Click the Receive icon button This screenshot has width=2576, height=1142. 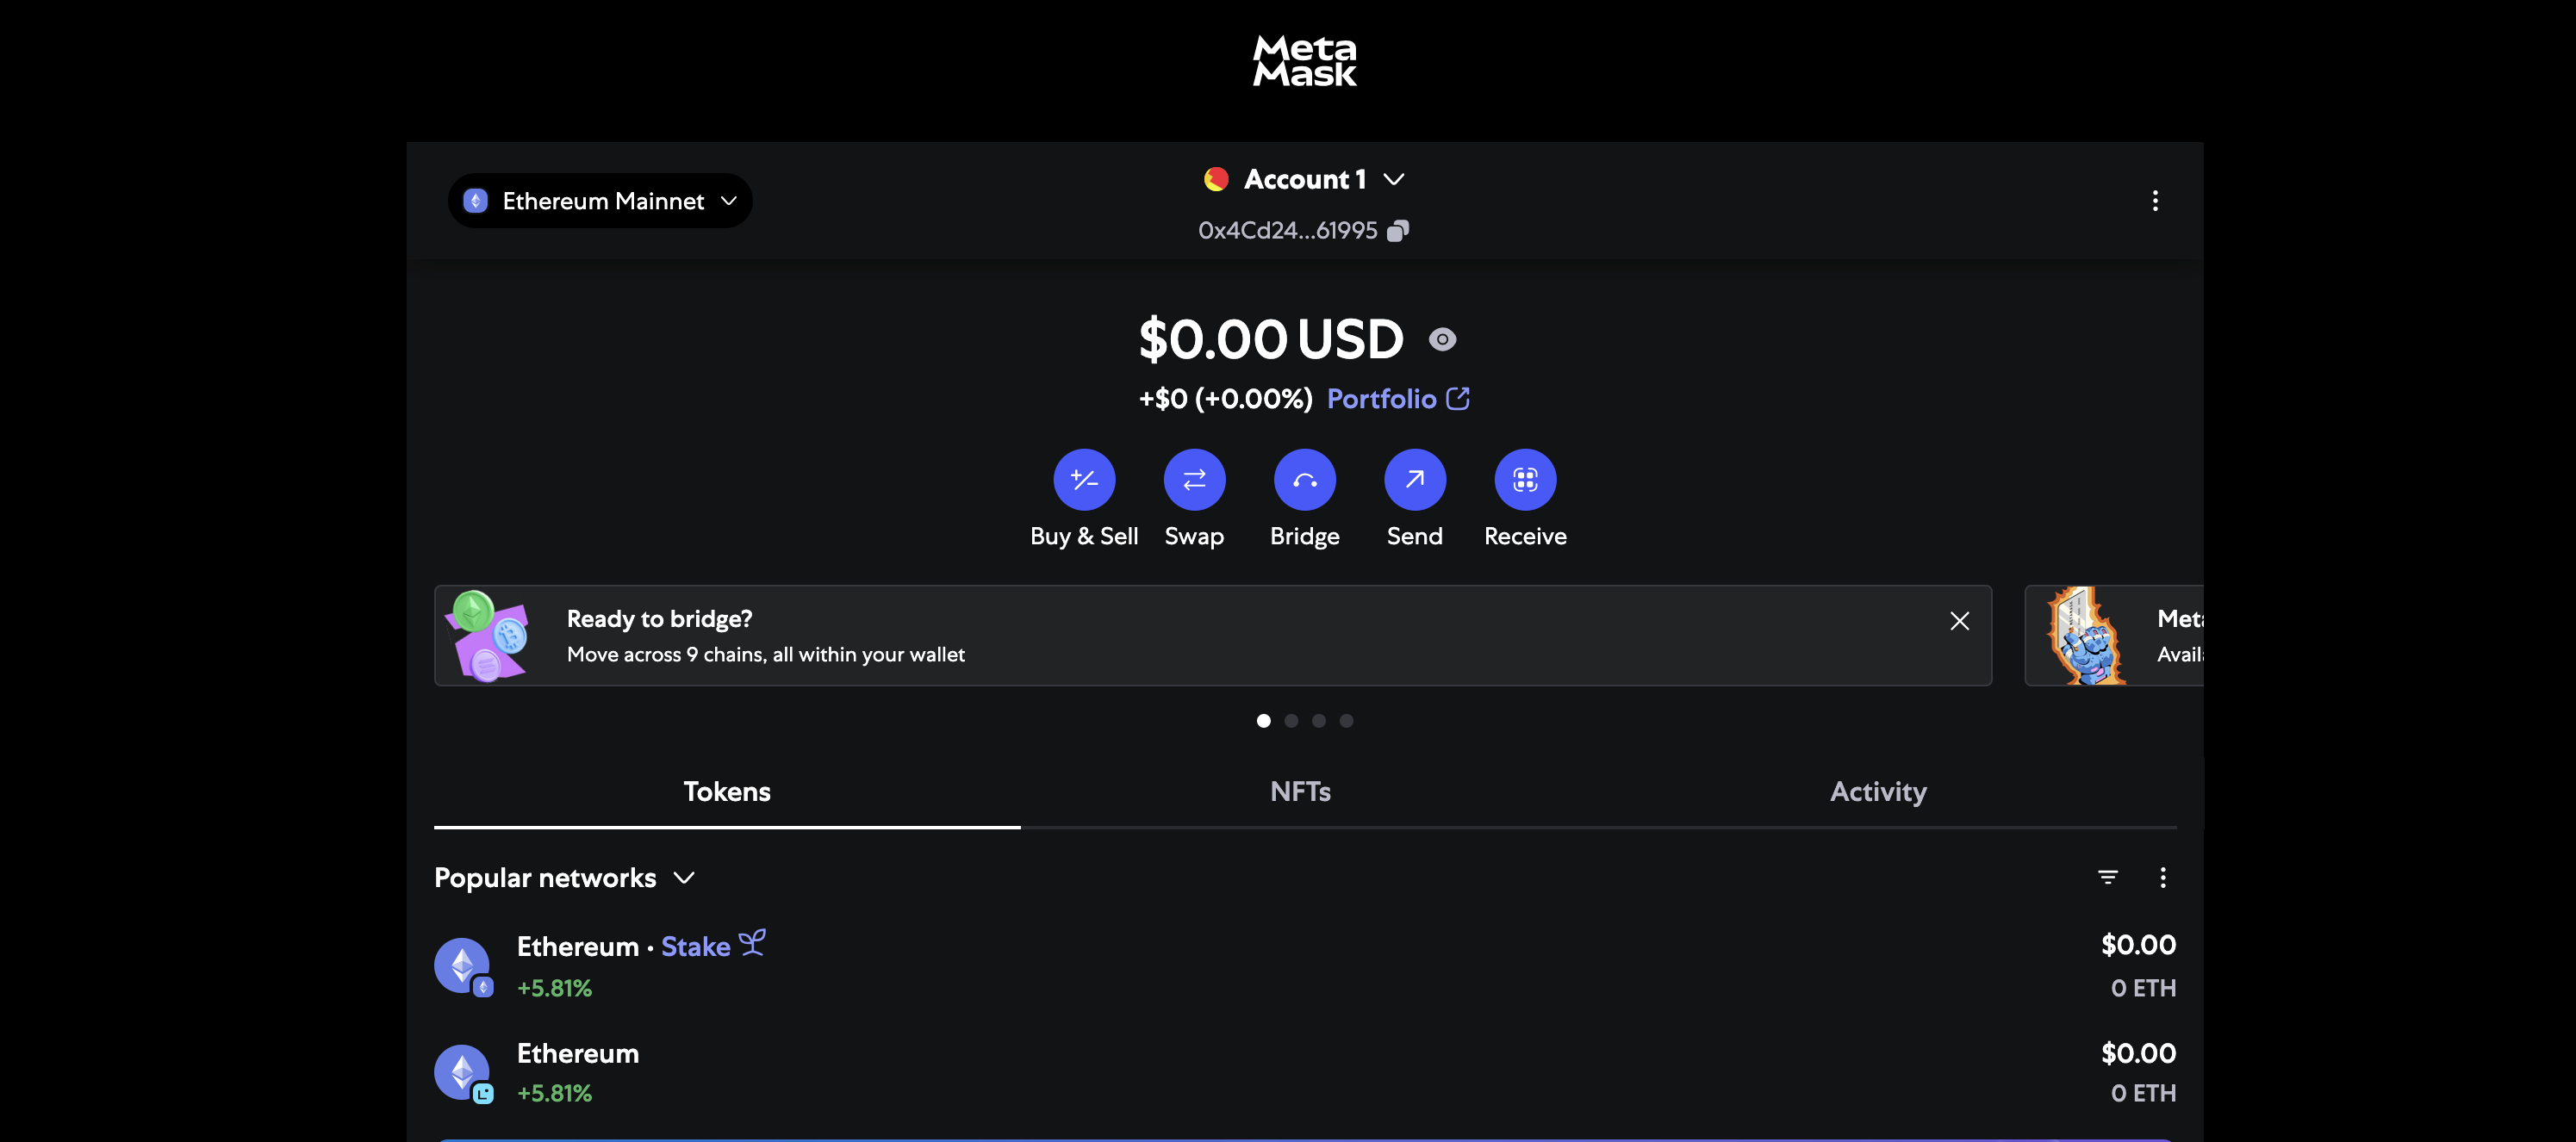point(1525,480)
